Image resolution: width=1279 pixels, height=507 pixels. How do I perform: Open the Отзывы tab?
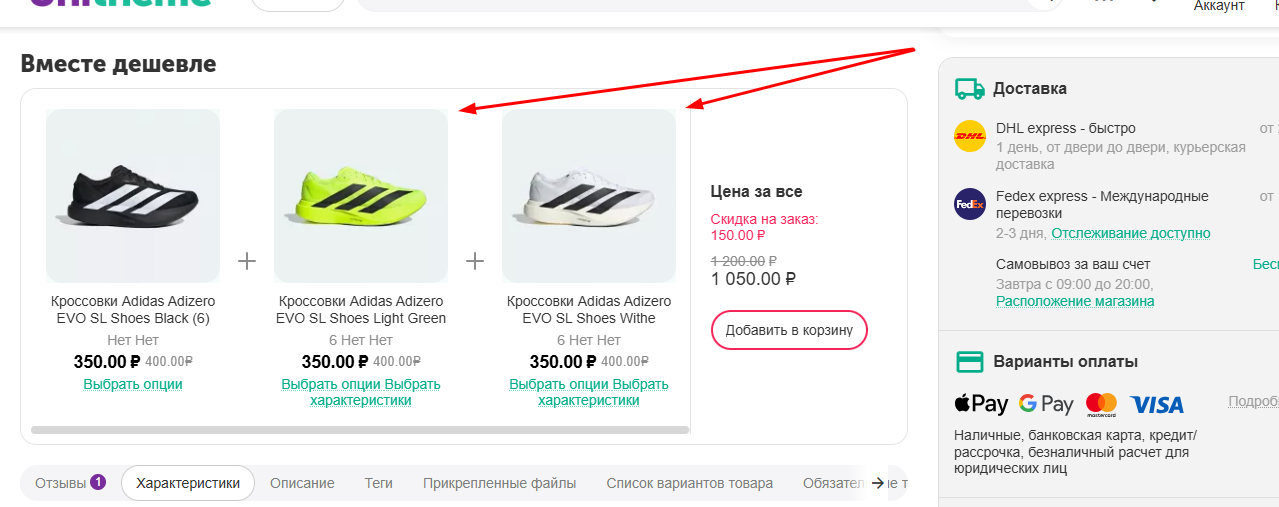(x=70, y=483)
